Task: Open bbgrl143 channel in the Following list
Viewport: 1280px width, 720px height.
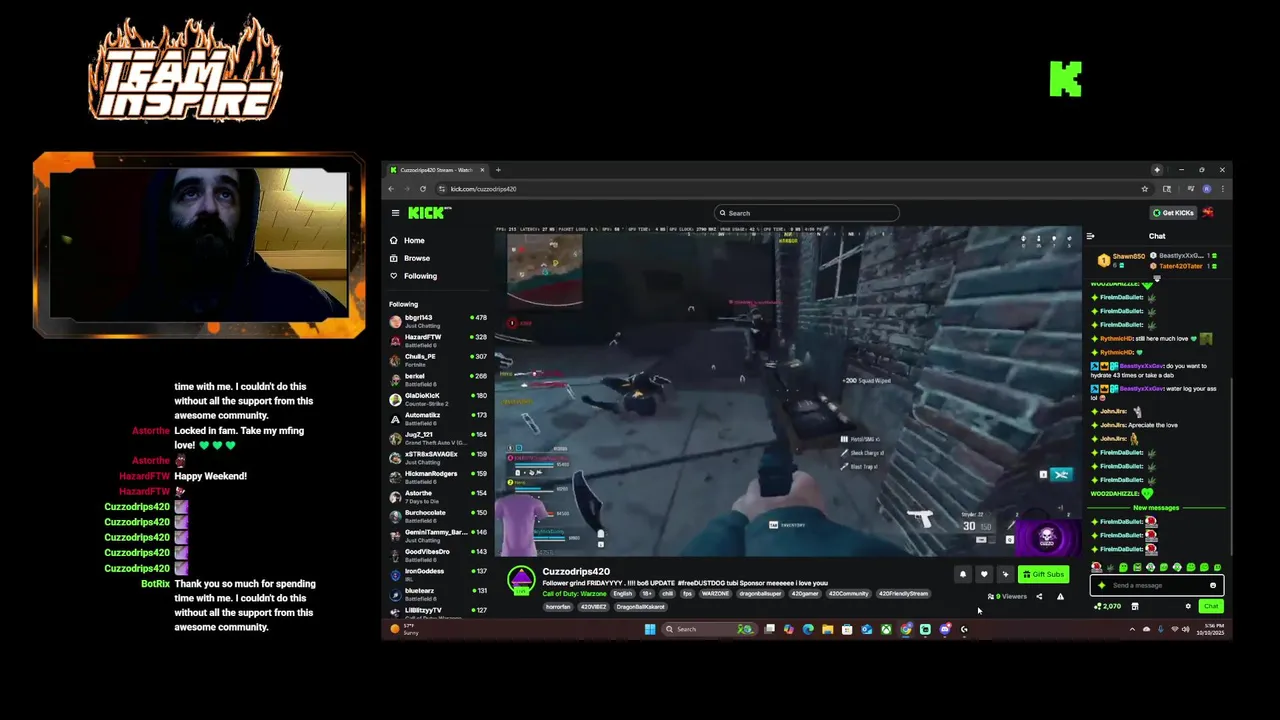Action: [x=438, y=321]
